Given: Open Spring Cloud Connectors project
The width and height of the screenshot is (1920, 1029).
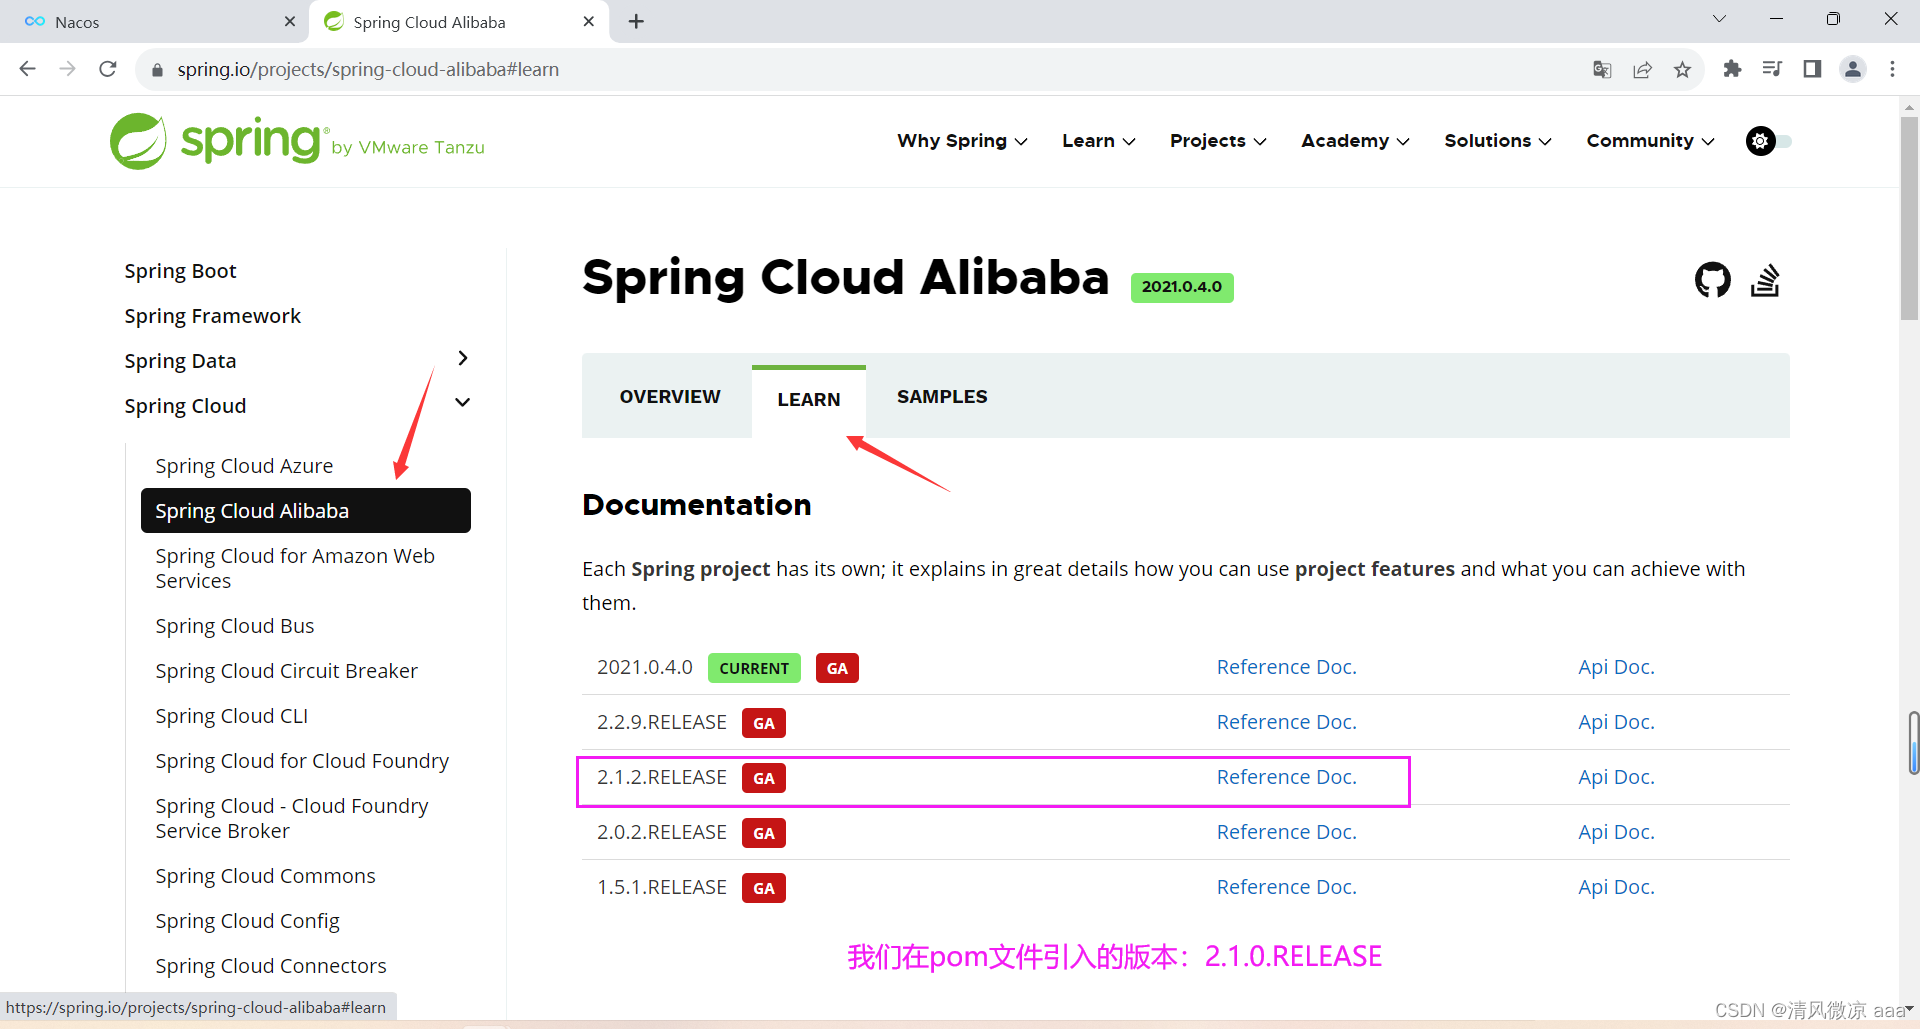Looking at the screenshot, I should click(270, 966).
